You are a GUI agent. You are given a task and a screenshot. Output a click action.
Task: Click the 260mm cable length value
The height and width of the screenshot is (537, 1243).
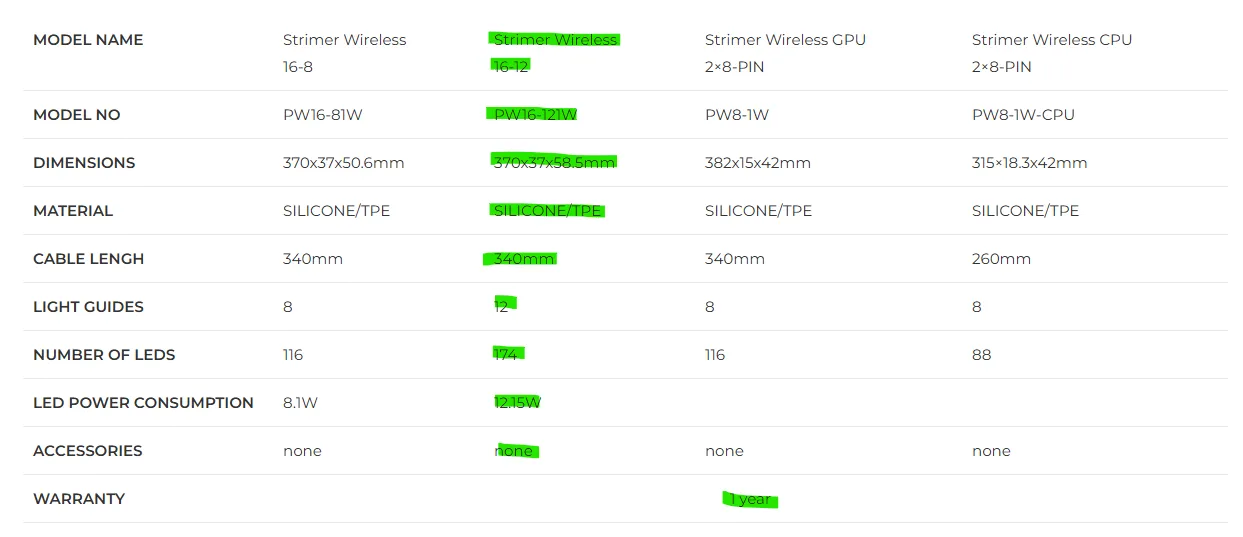1001,259
